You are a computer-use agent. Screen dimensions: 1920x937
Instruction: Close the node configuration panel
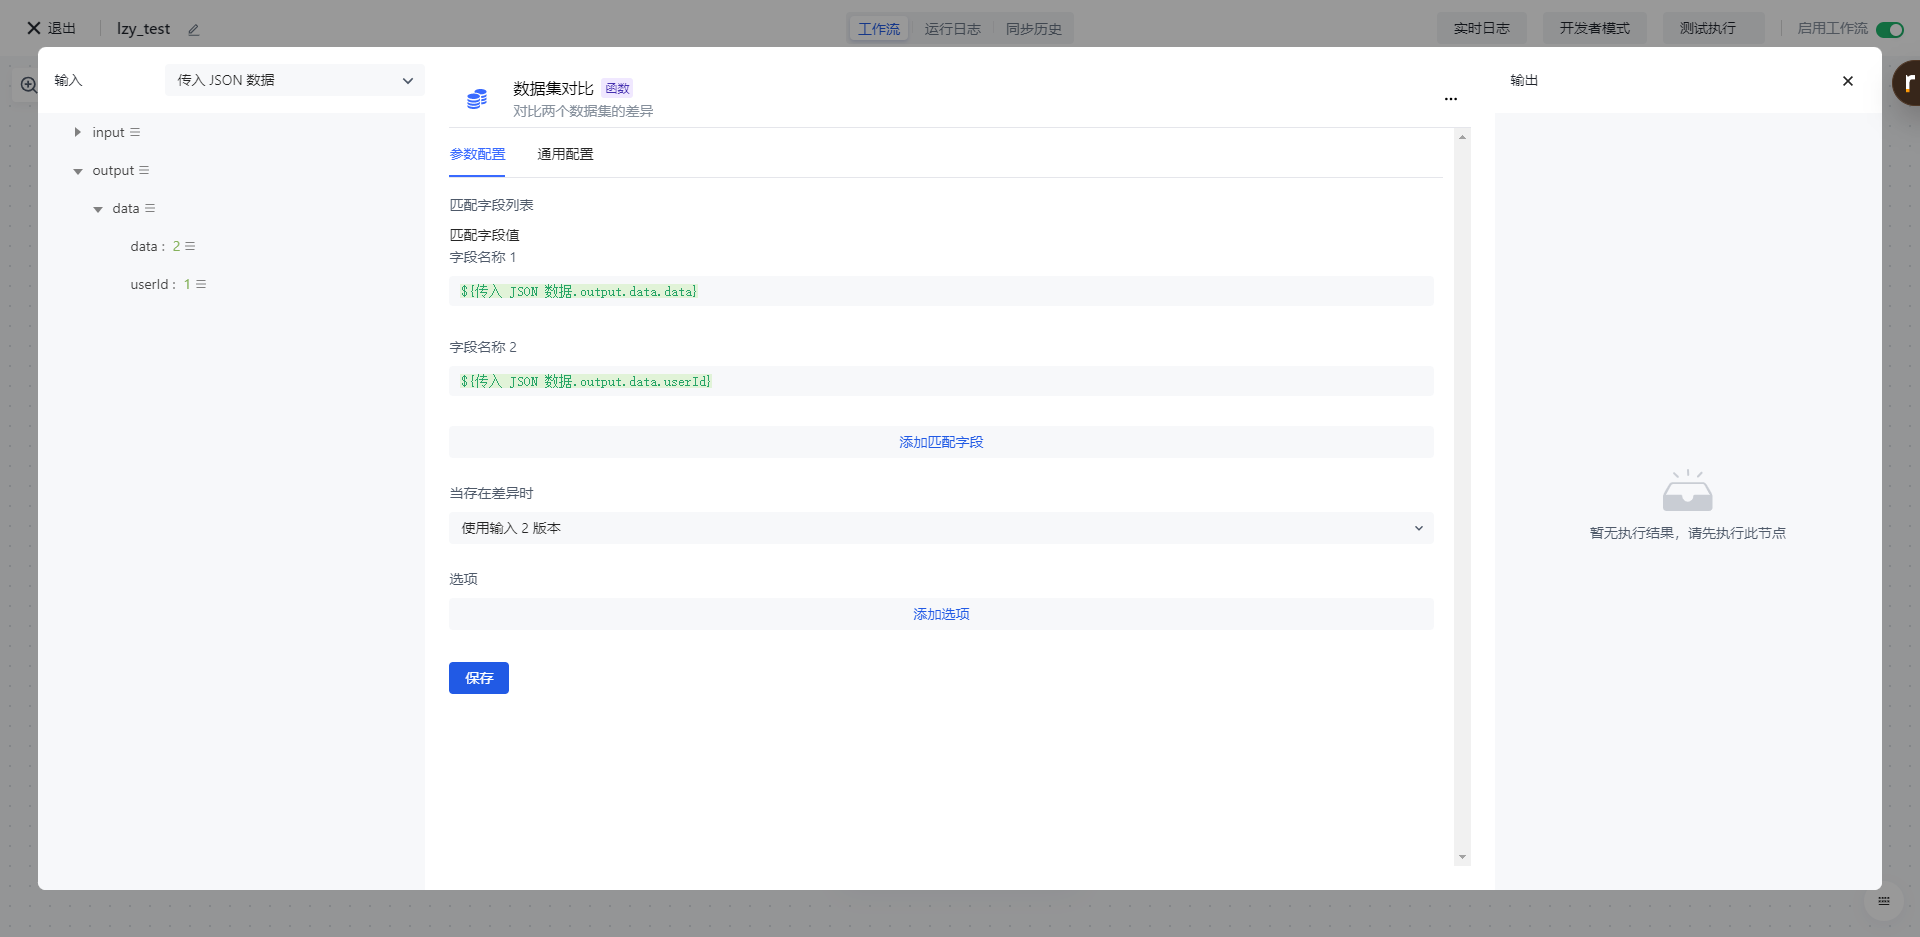click(x=1847, y=81)
